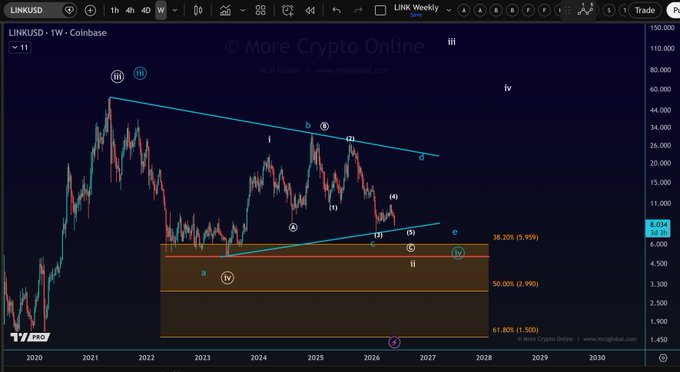Select the Elliott wave drawing tool icon
This screenshot has height=372, width=680.
585,10
